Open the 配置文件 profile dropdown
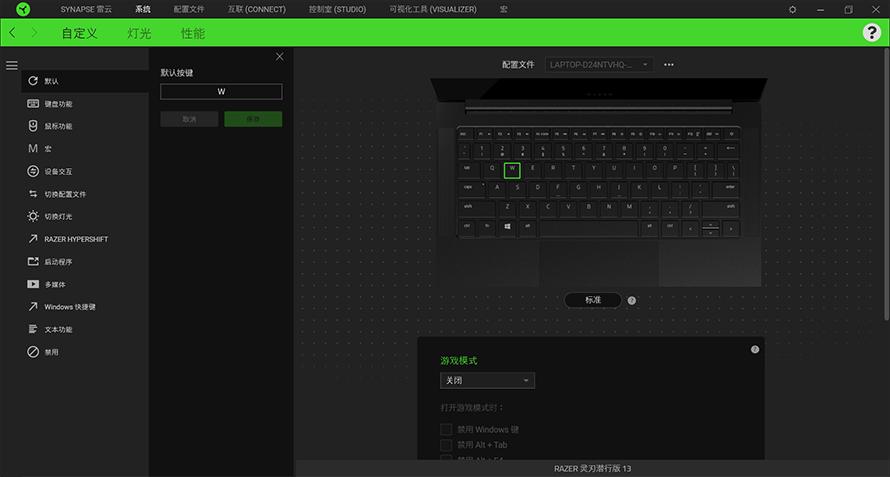This screenshot has height=477, width=890. [599, 65]
